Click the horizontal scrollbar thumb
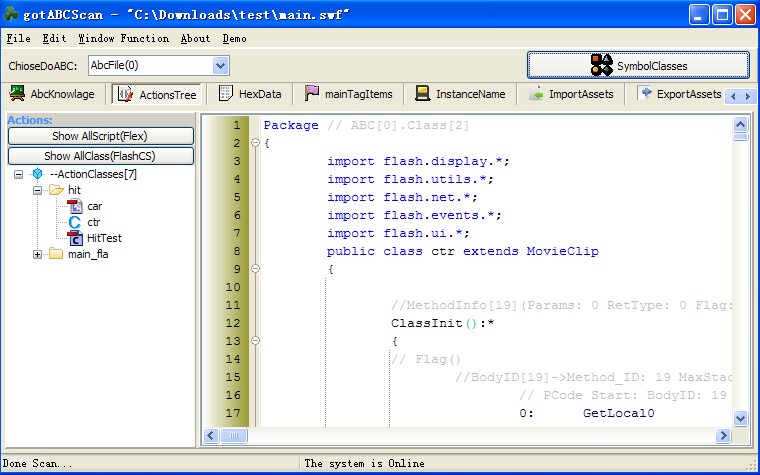 (234, 435)
